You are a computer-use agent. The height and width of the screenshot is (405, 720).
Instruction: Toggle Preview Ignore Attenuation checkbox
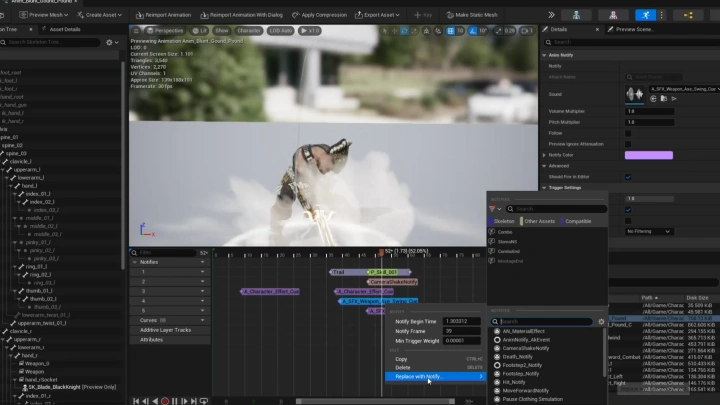tap(628, 144)
